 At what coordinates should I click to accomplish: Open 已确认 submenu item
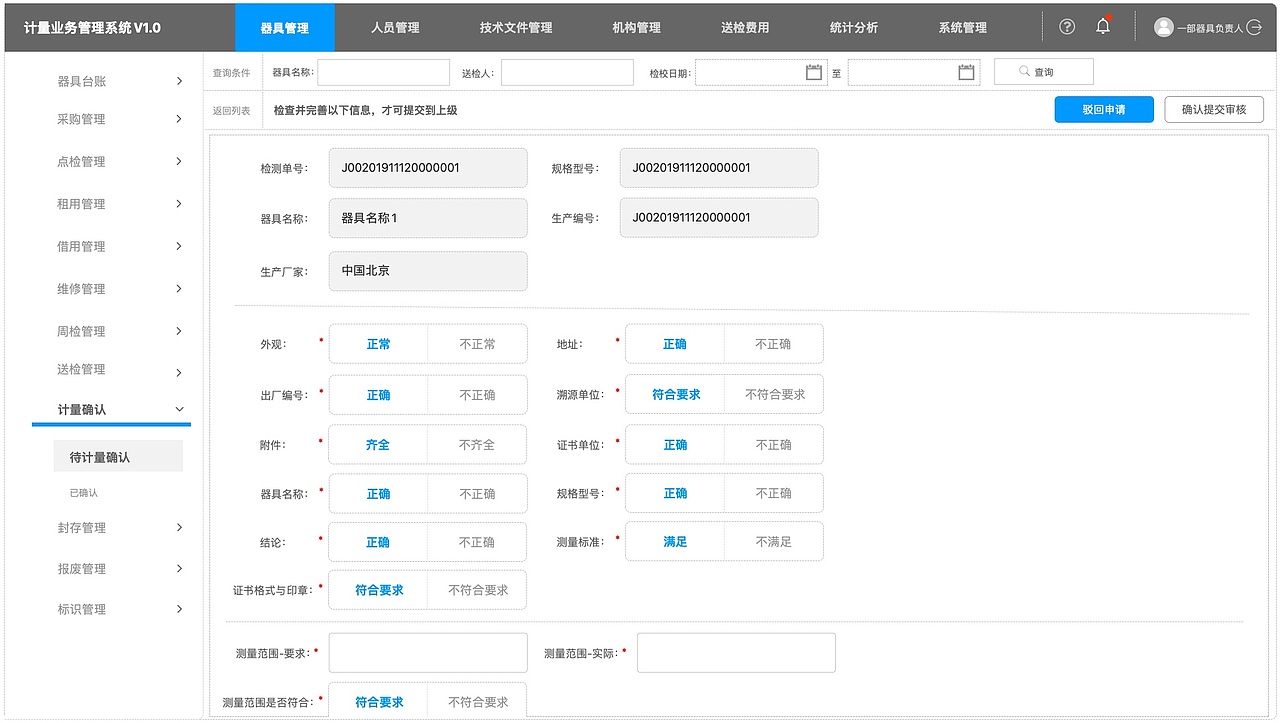click(84, 493)
